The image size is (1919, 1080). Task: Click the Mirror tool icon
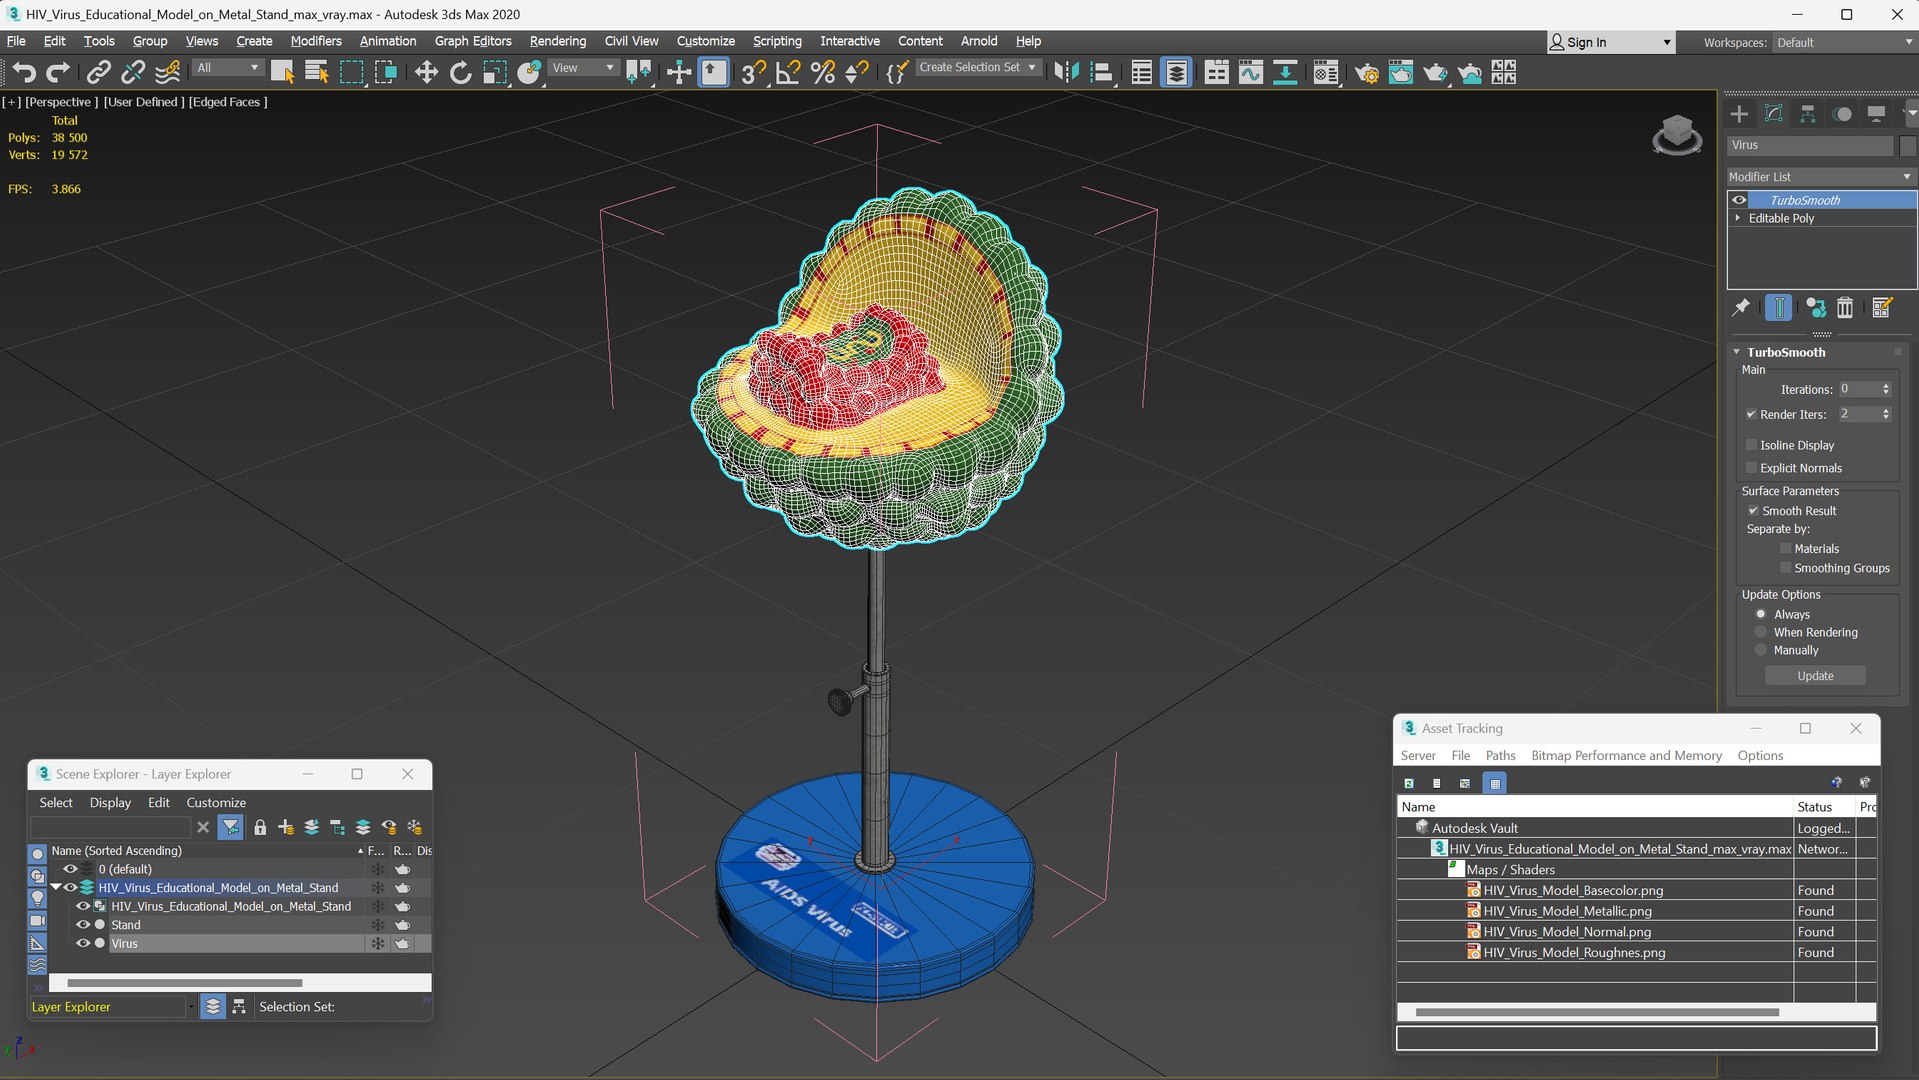[1067, 72]
